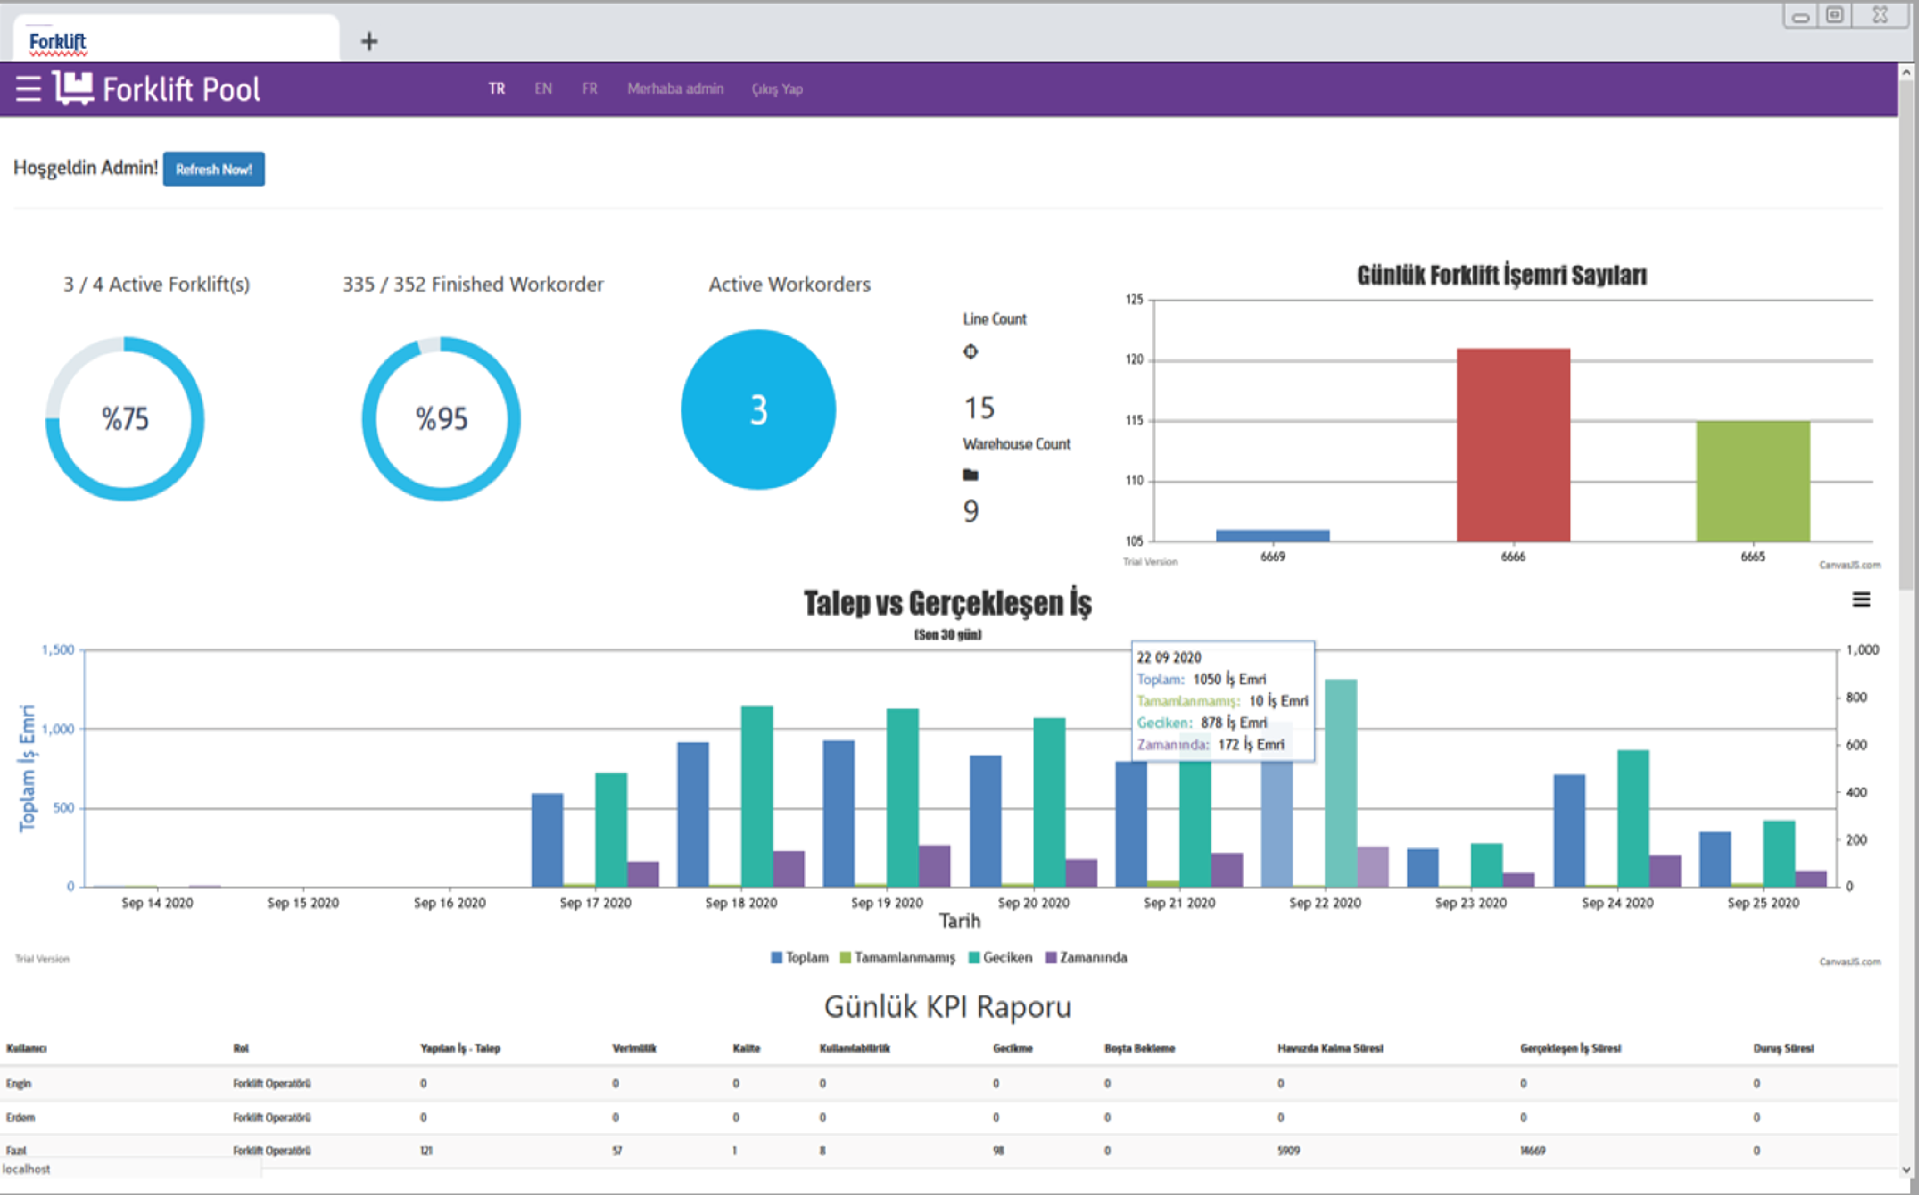Open the chart export menu icon
The height and width of the screenshot is (1195, 1919).
[1860, 600]
